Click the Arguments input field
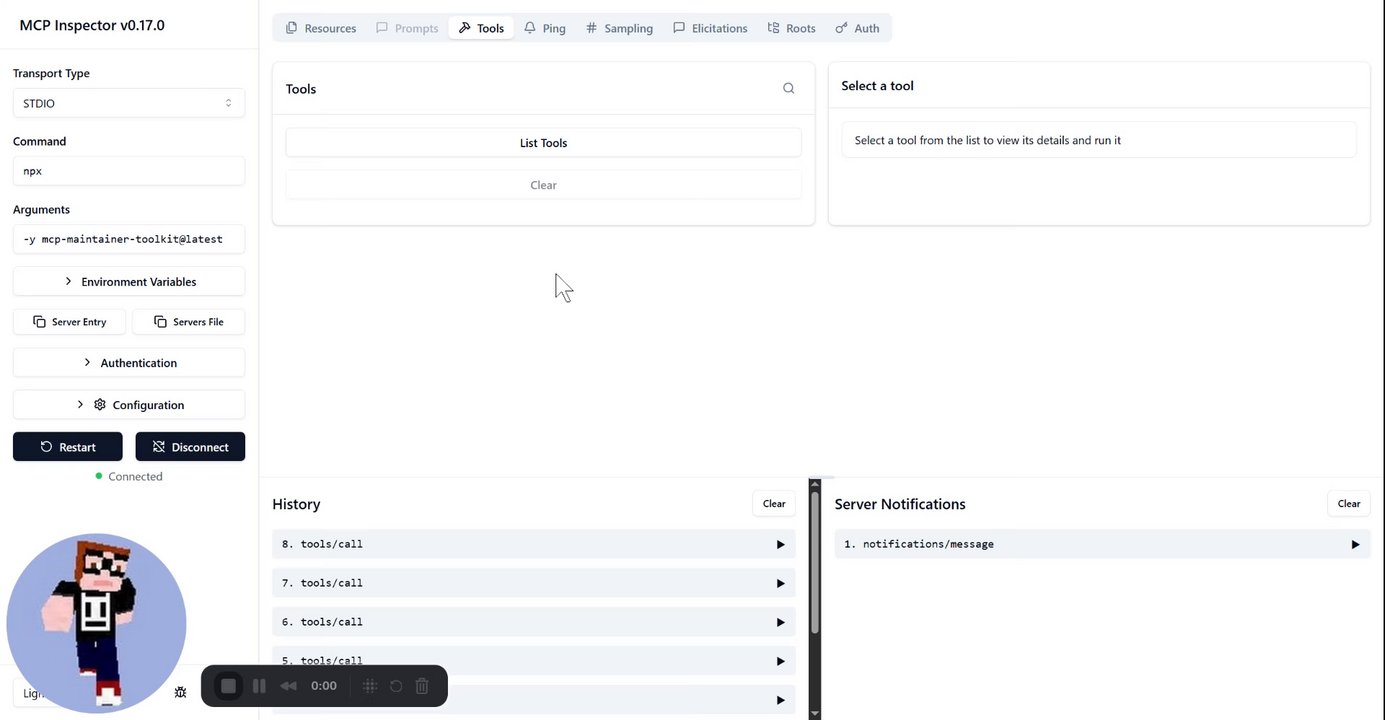 coord(129,239)
